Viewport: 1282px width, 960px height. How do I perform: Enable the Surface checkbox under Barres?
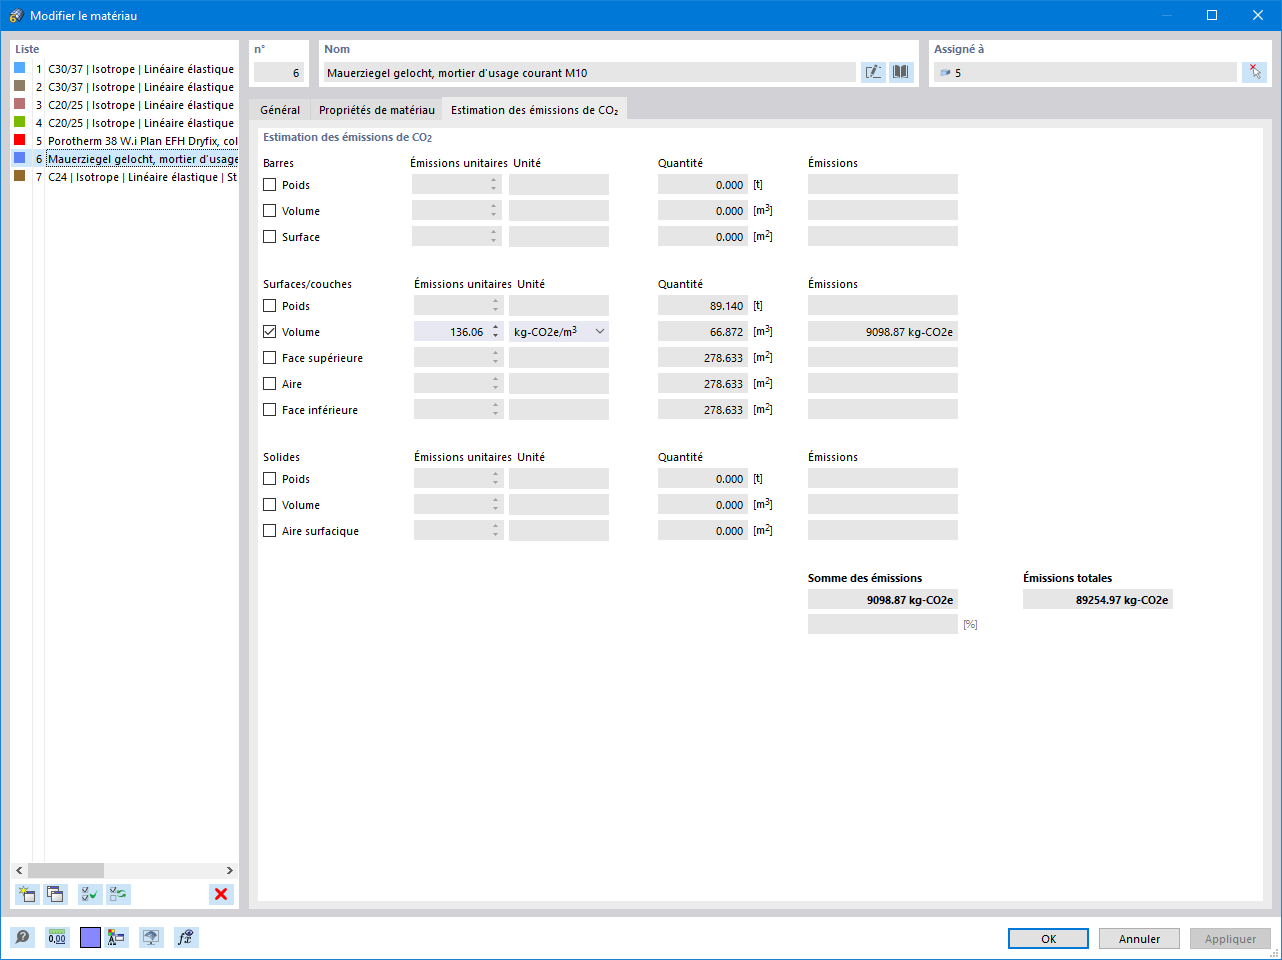pyautogui.click(x=270, y=237)
